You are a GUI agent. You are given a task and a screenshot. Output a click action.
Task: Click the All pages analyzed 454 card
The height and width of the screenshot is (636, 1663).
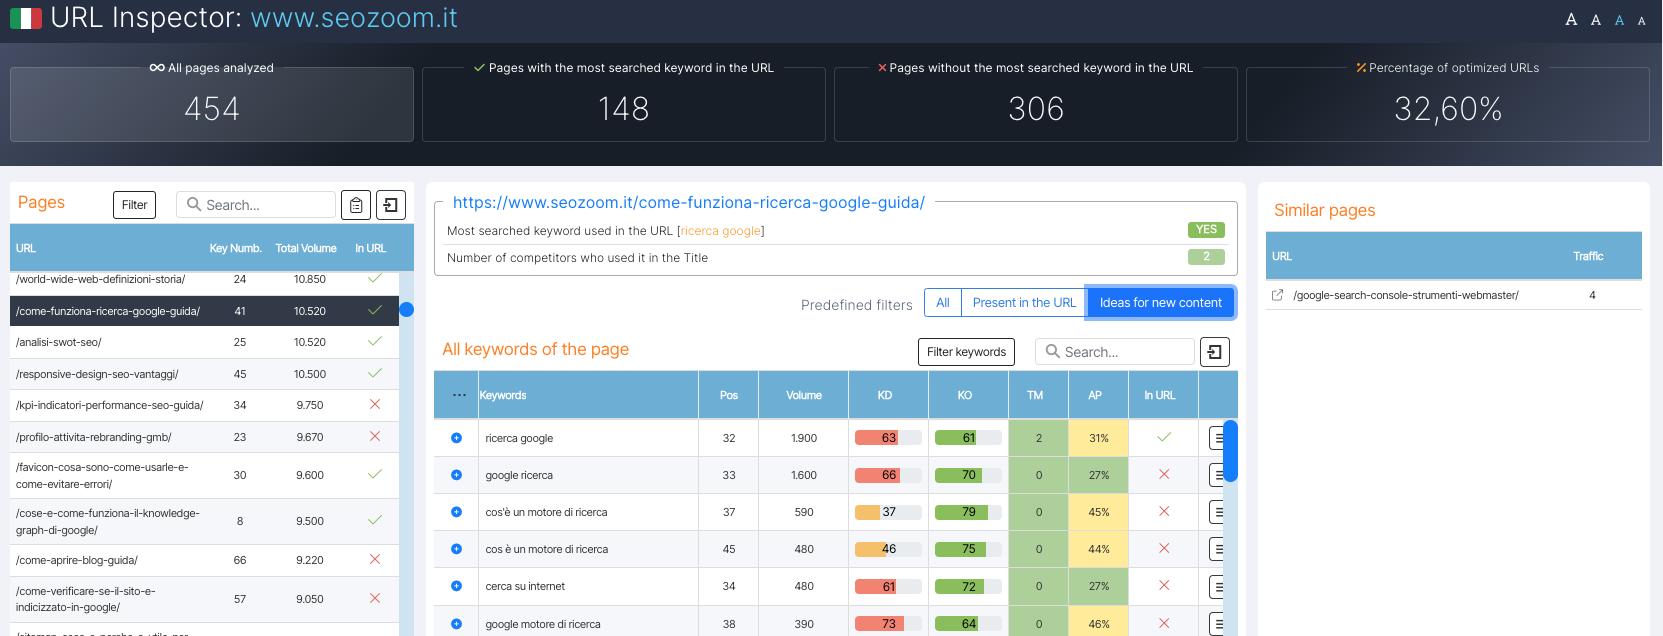212,104
